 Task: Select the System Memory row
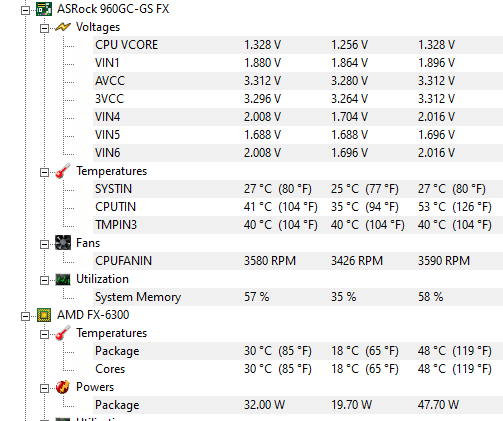coord(298,297)
